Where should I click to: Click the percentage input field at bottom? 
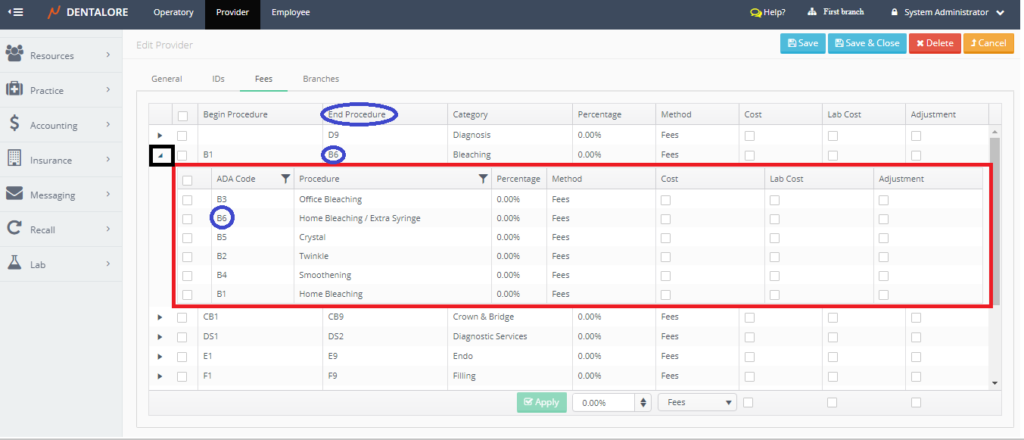[x=606, y=402]
